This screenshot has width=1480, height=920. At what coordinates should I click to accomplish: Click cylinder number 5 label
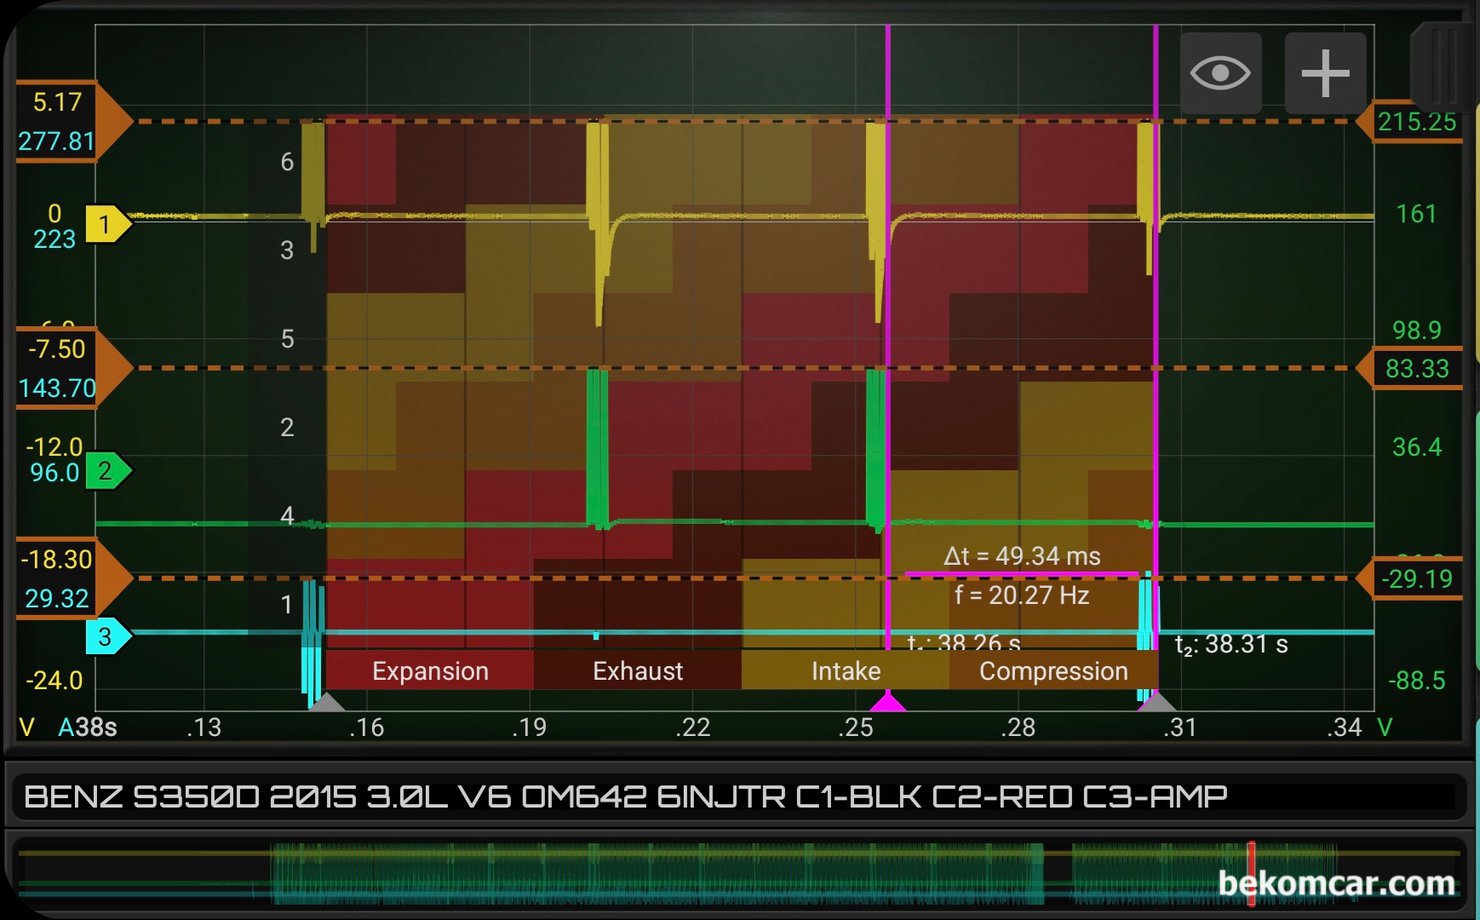pos(287,339)
